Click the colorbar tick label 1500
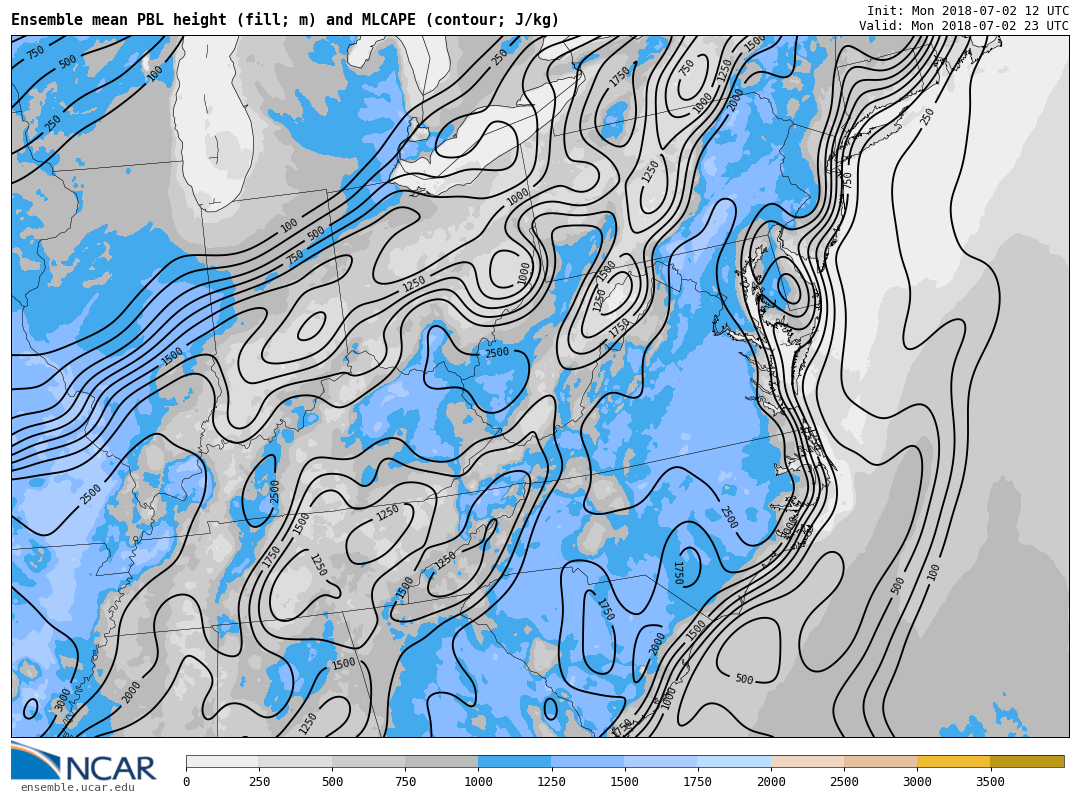This screenshot has height=800, width=1080. coord(624,782)
